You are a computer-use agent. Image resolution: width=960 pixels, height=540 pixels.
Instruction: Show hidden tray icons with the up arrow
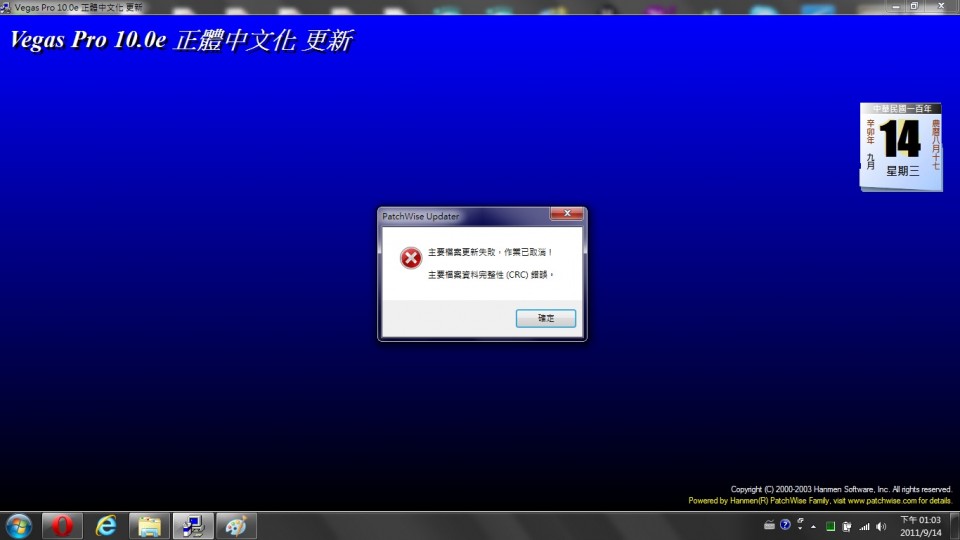click(814, 527)
